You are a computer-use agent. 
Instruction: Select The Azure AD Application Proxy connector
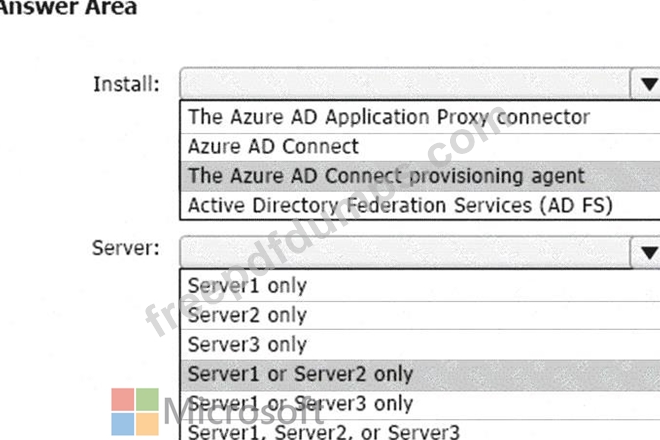click(389, 117)
